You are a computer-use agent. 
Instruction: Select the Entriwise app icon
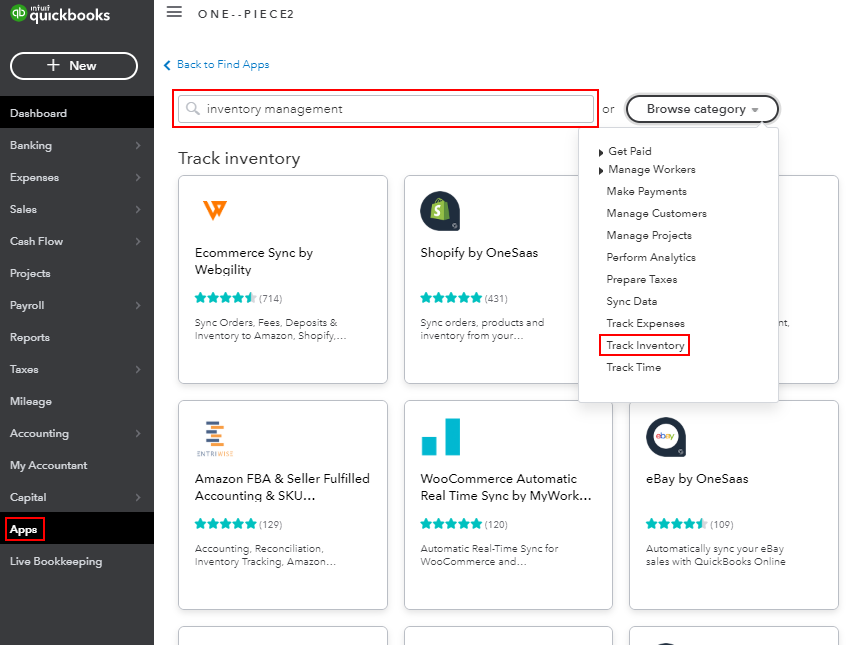(215, 437)
